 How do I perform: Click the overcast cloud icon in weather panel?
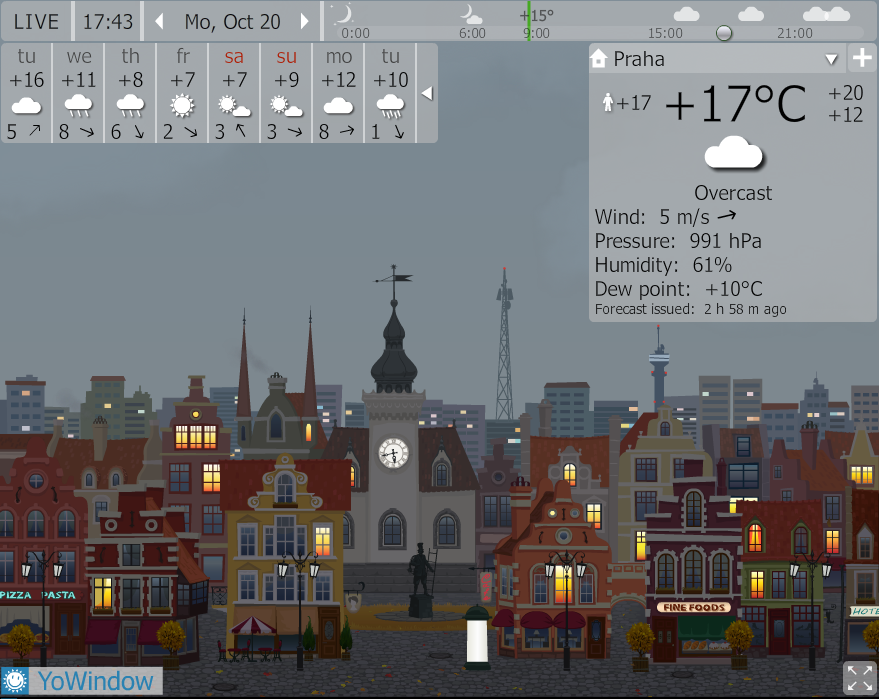click(733, 154)
